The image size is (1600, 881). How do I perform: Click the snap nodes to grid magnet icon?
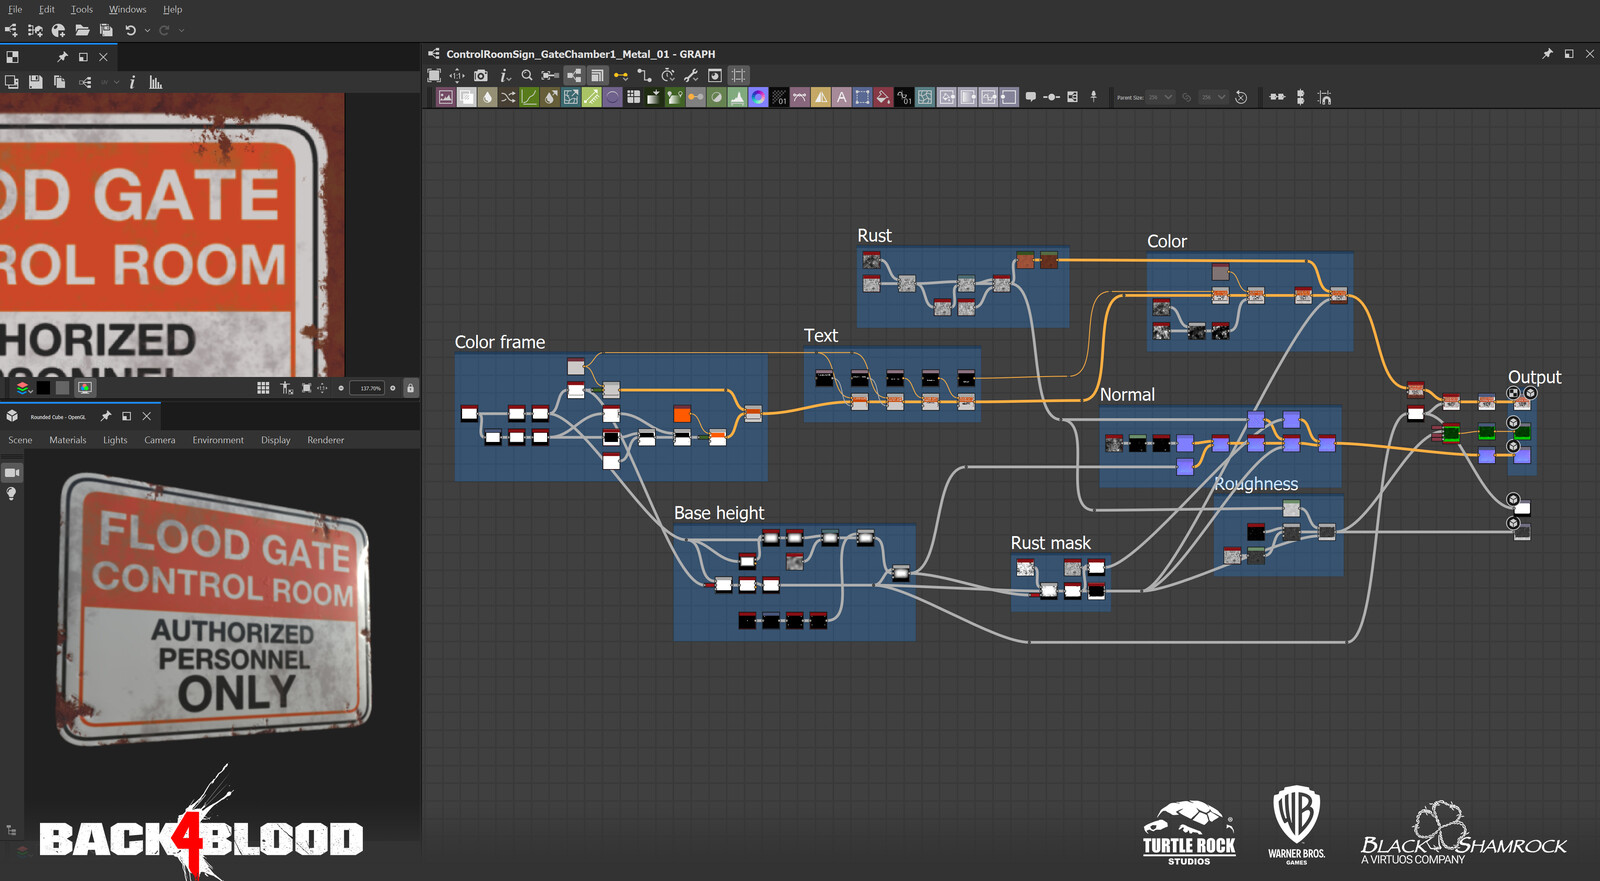[1325, 97]
